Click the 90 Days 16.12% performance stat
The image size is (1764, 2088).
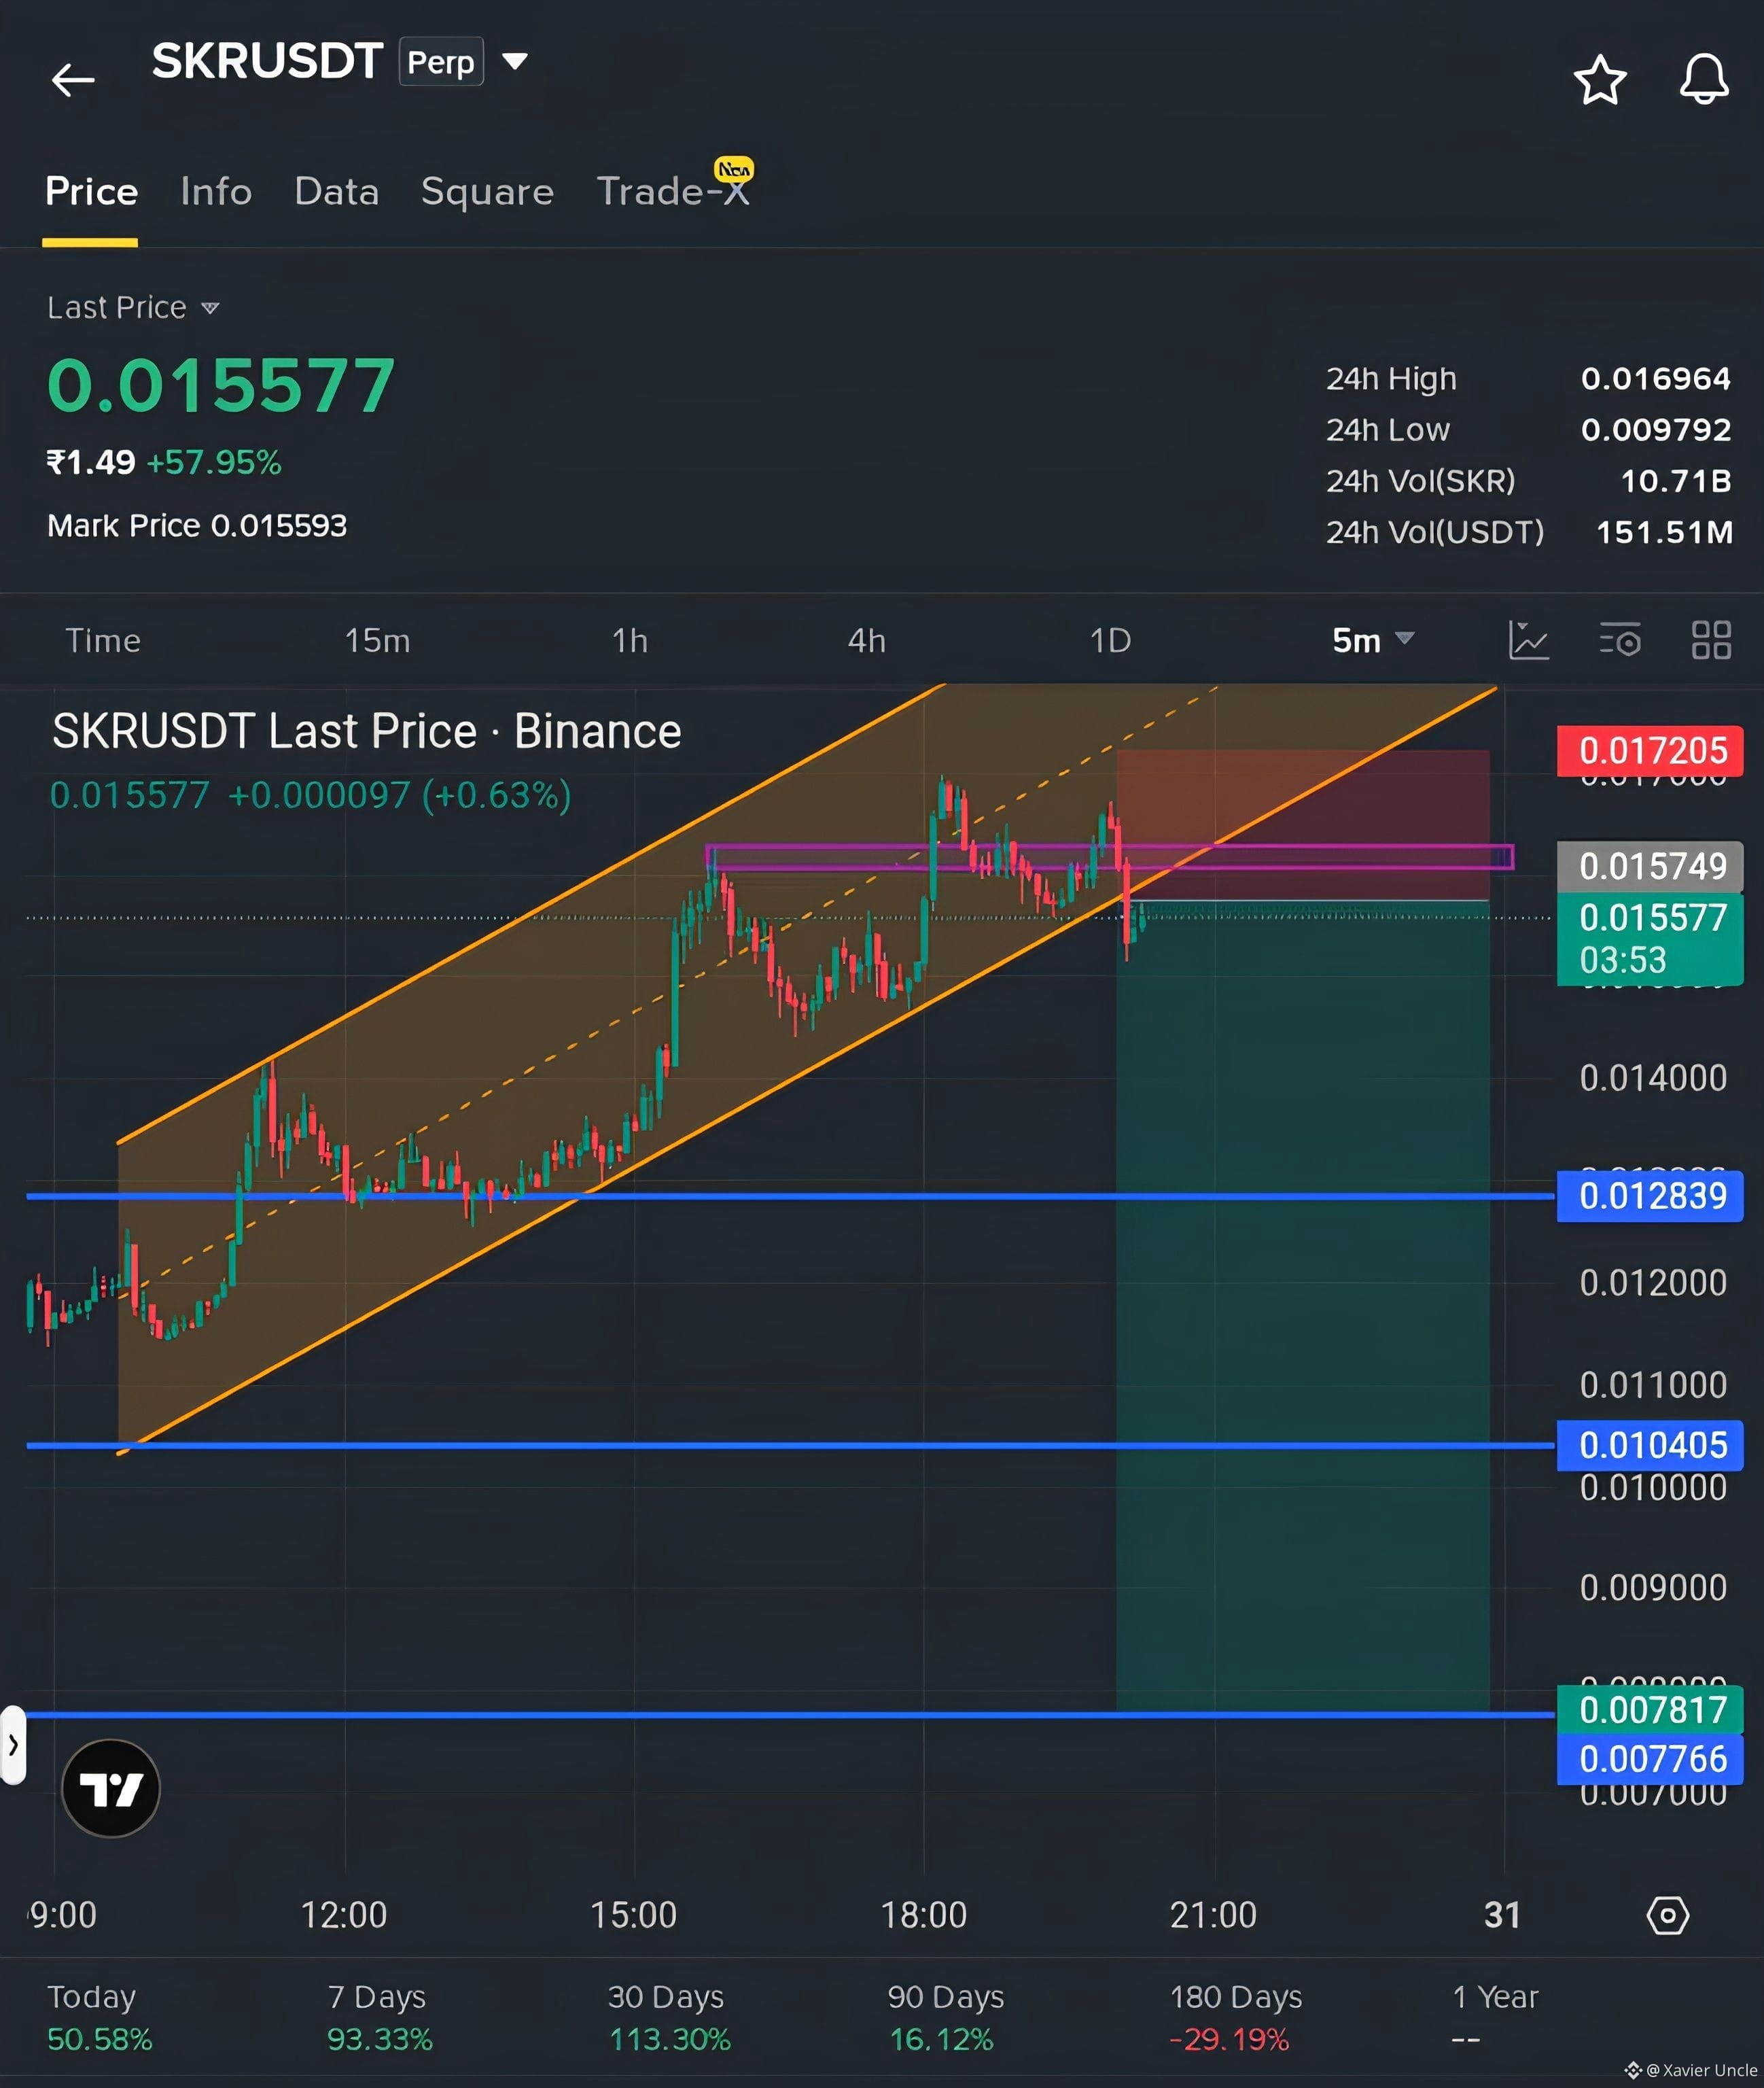click(945, 2017)
